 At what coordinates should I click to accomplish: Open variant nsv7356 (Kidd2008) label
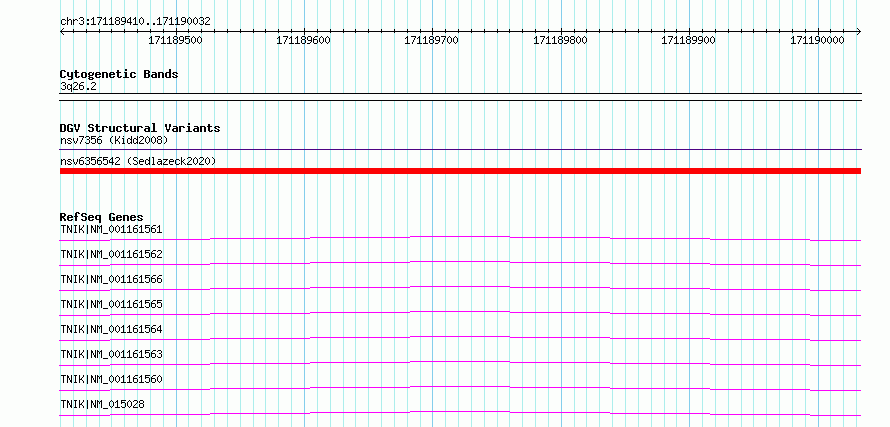tap(114, 140)
